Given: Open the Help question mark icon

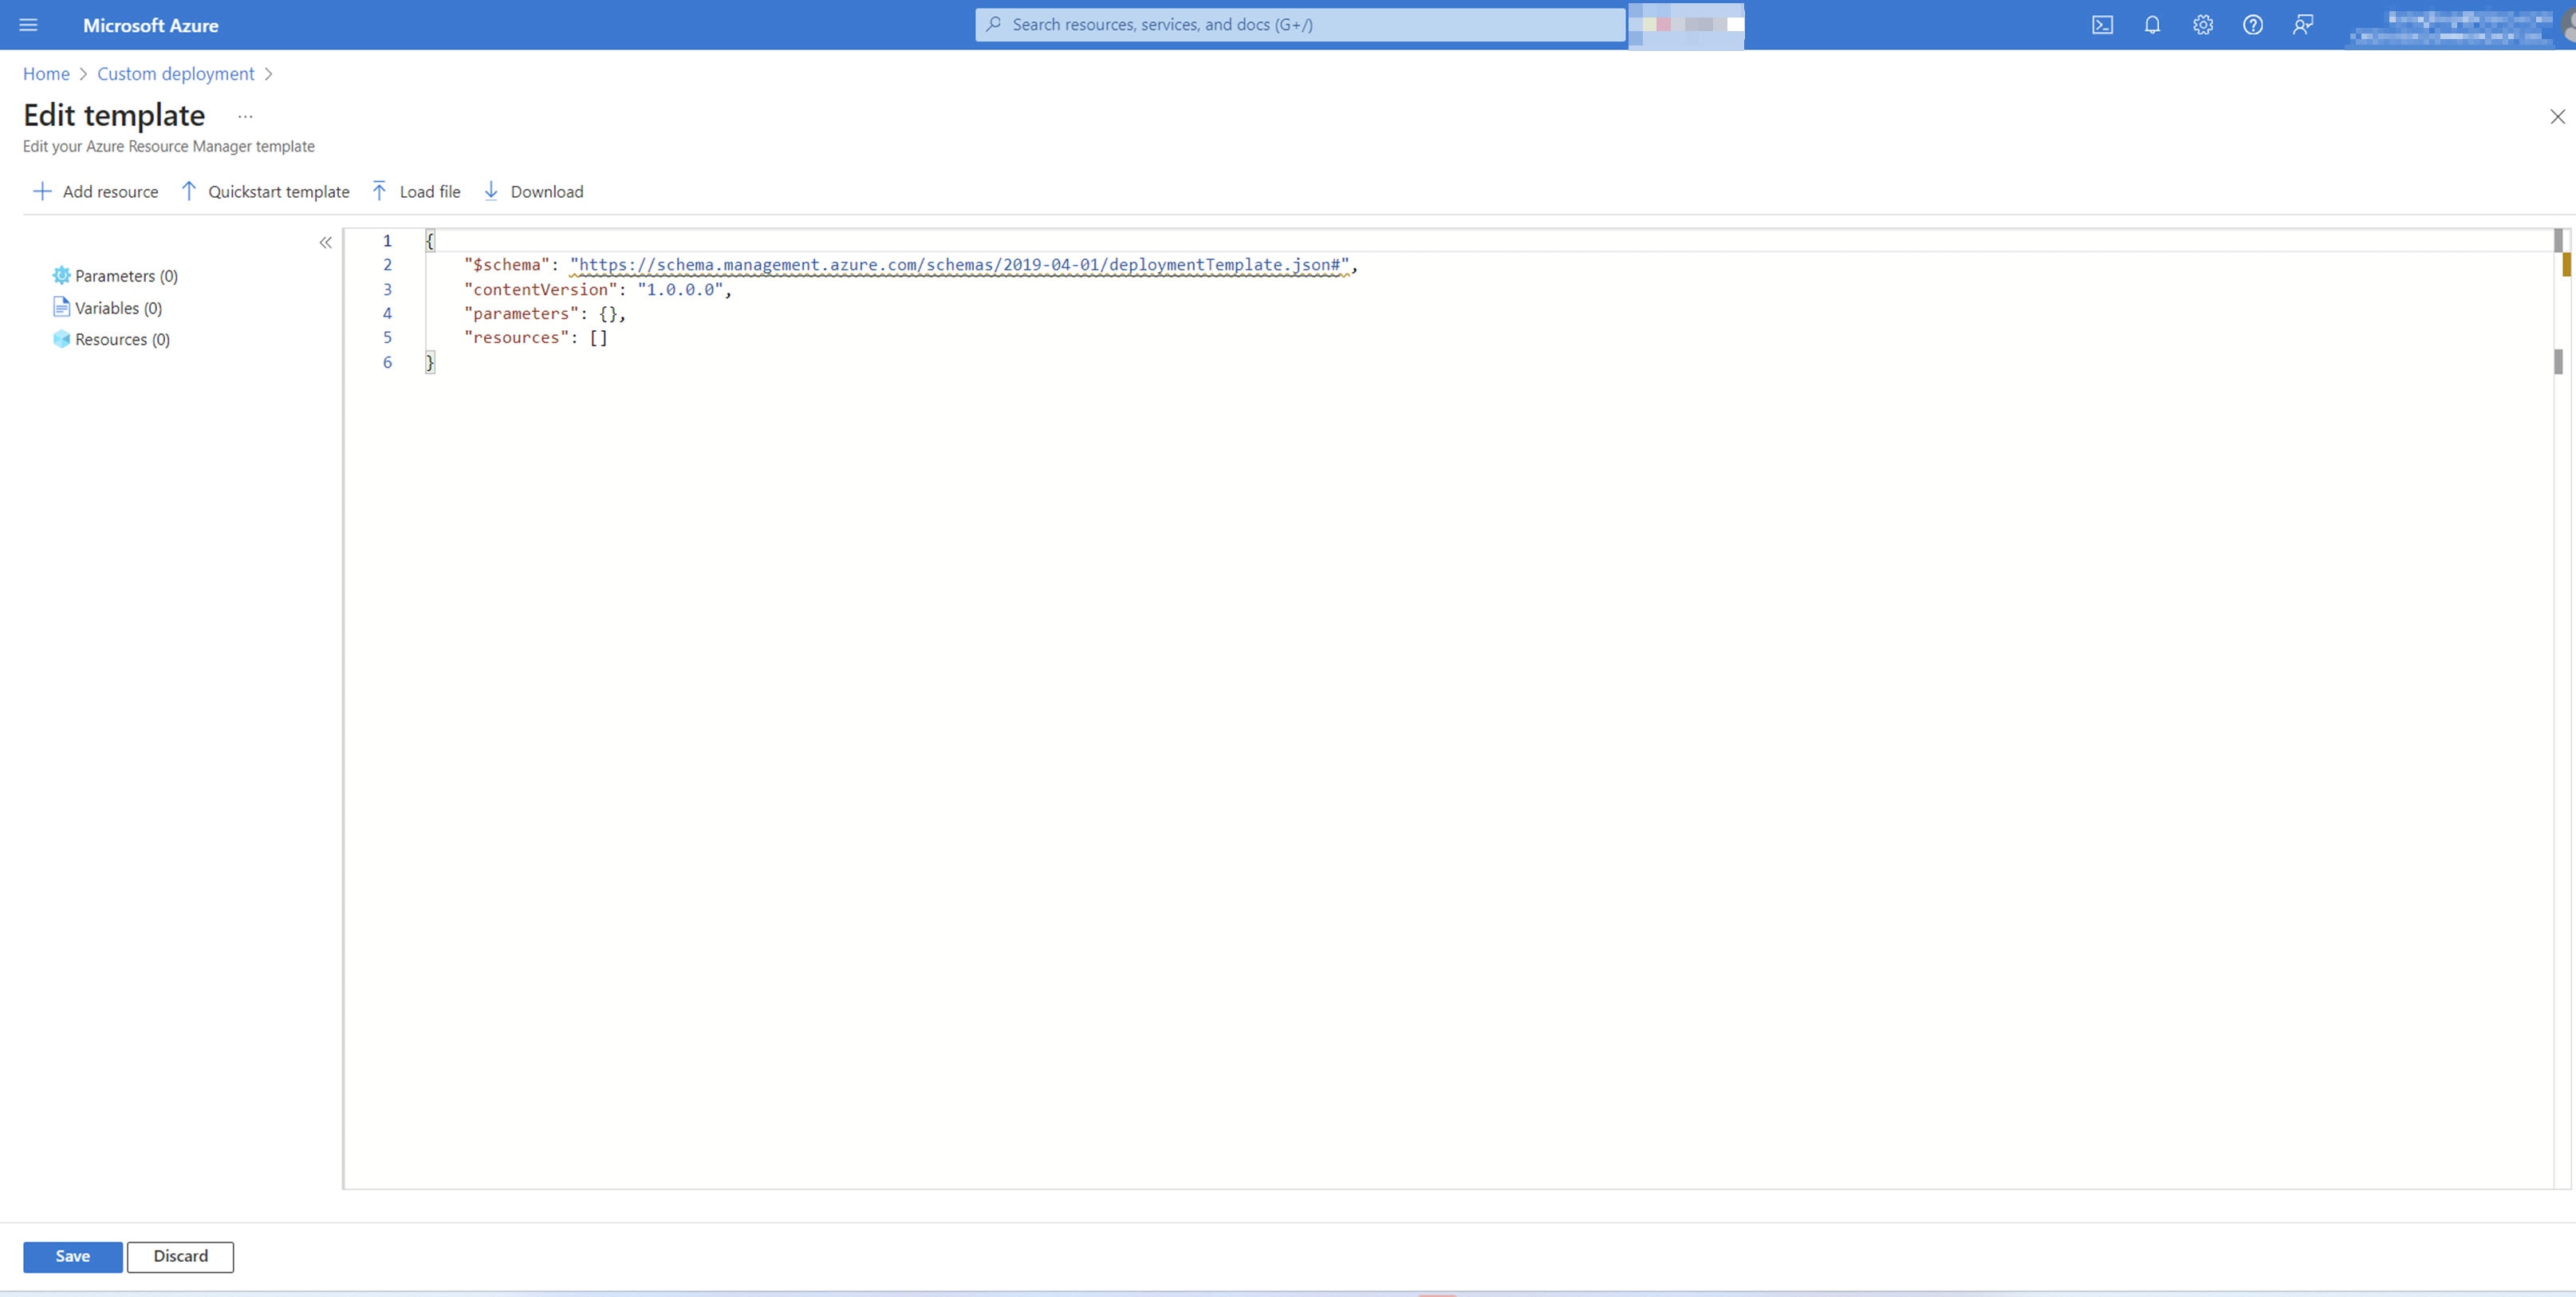Looking at the screenshot, I should point(2252,25).
